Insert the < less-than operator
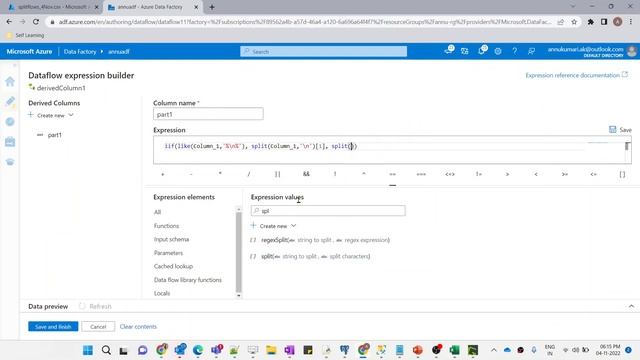The image size is (640, 360). [536, 174]
